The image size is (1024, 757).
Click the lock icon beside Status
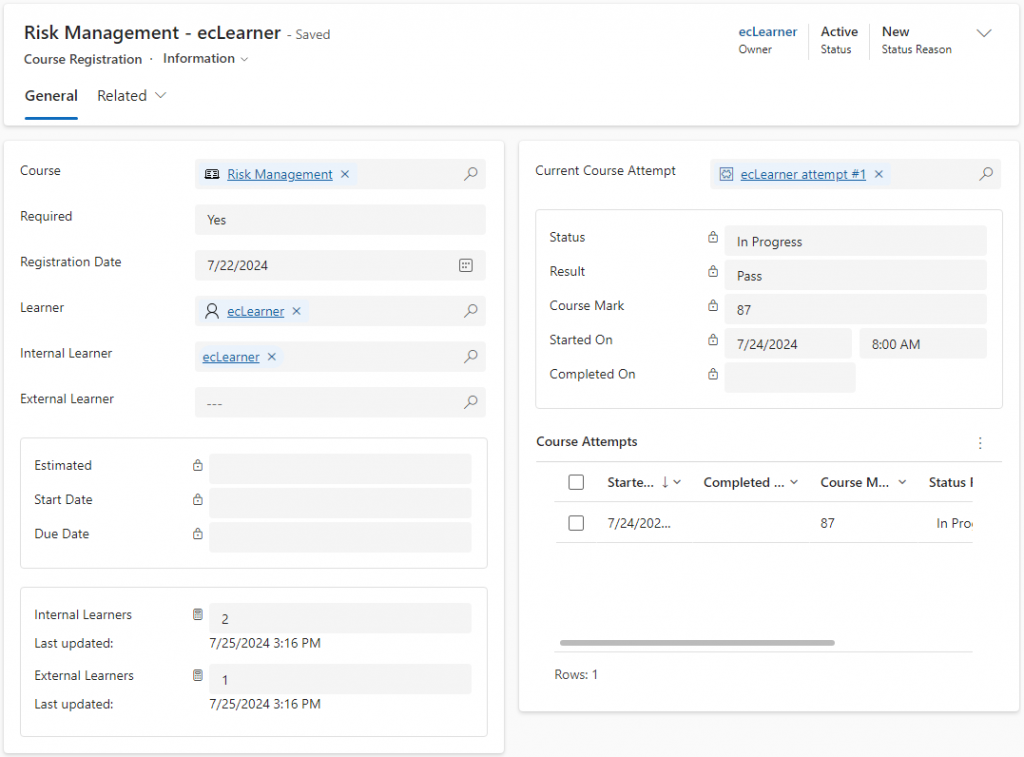713,237
